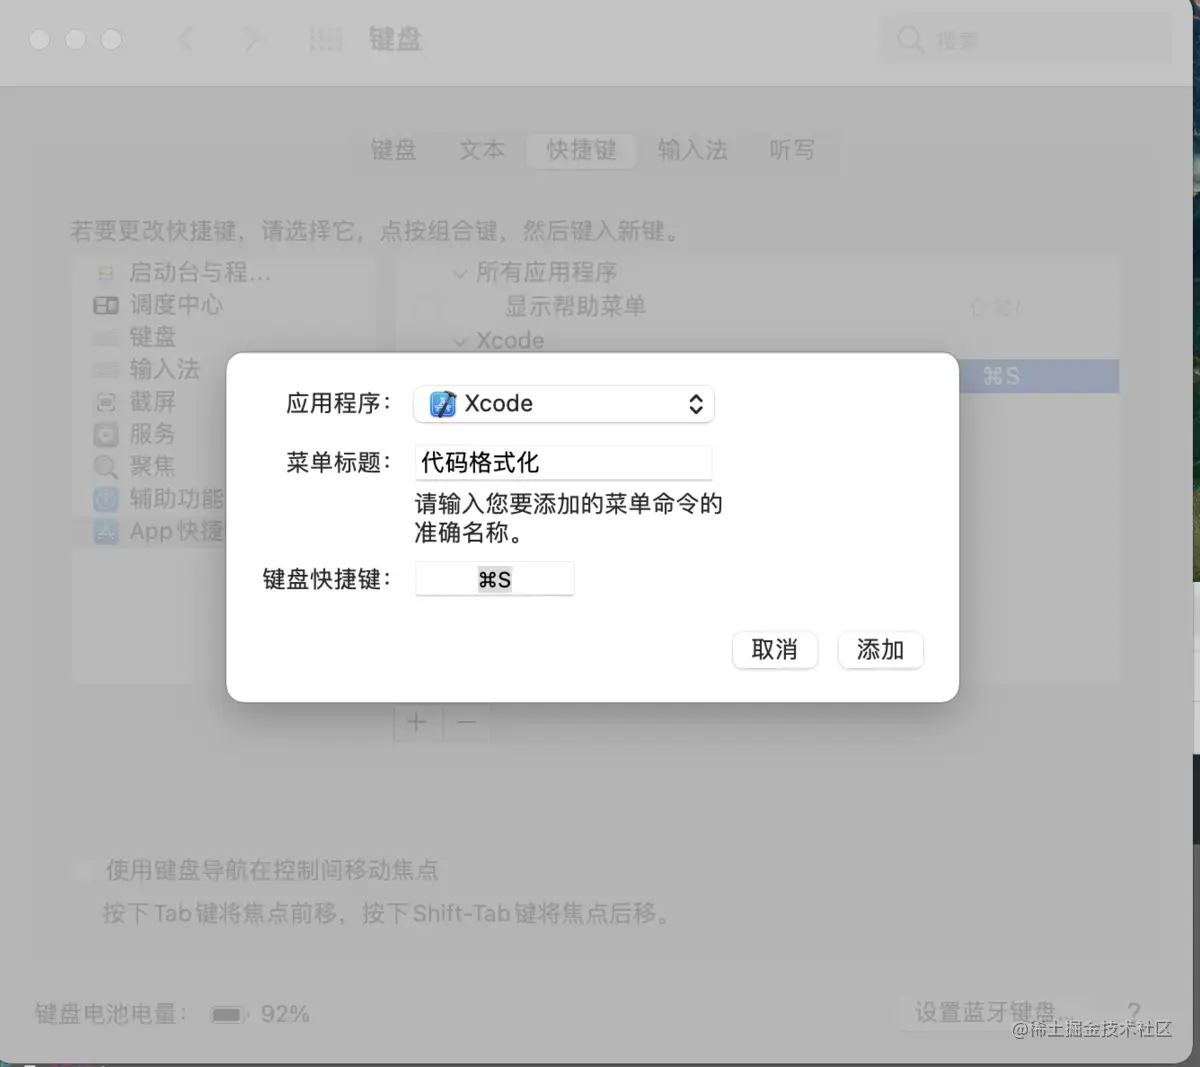Toggle the 显示帮助菜单 checkbox
The image size is (1200, 1067).
(427, 306)
